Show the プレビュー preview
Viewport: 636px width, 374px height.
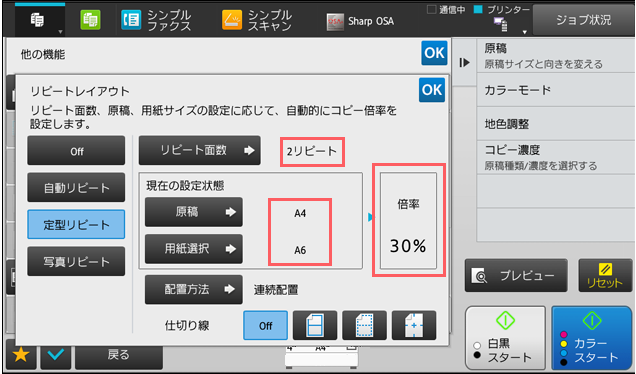pyautogui.click(x=516, y=276)
